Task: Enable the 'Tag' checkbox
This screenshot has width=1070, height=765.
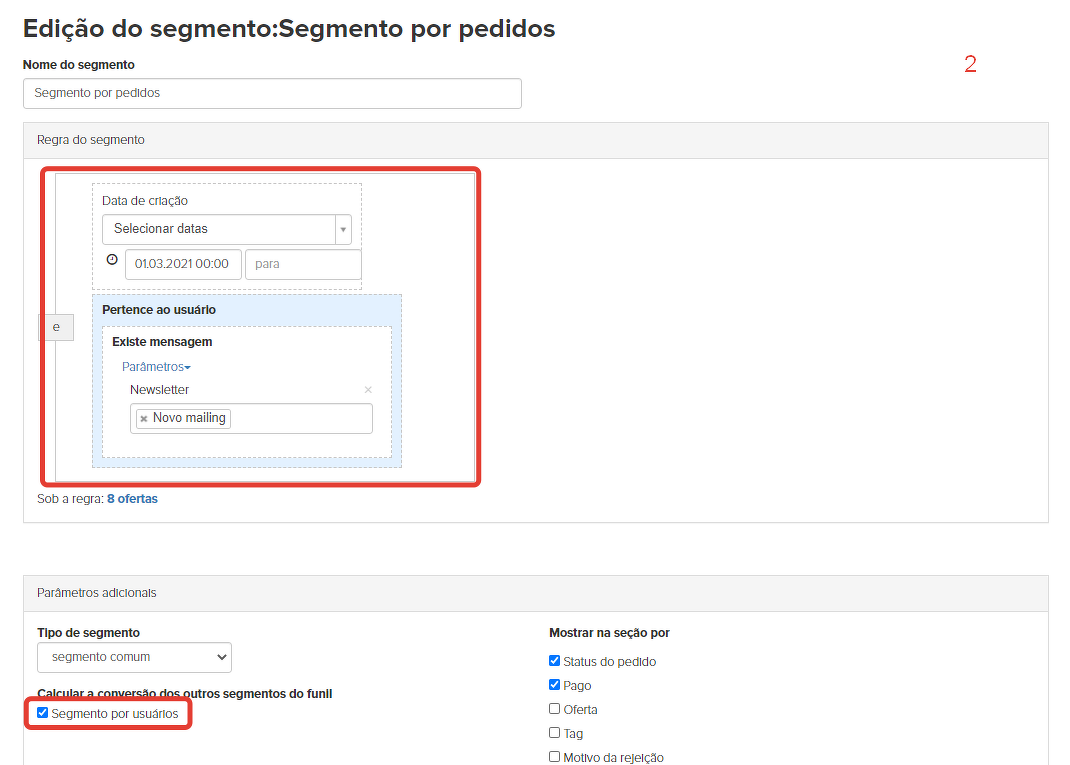Action: [555, 733]
